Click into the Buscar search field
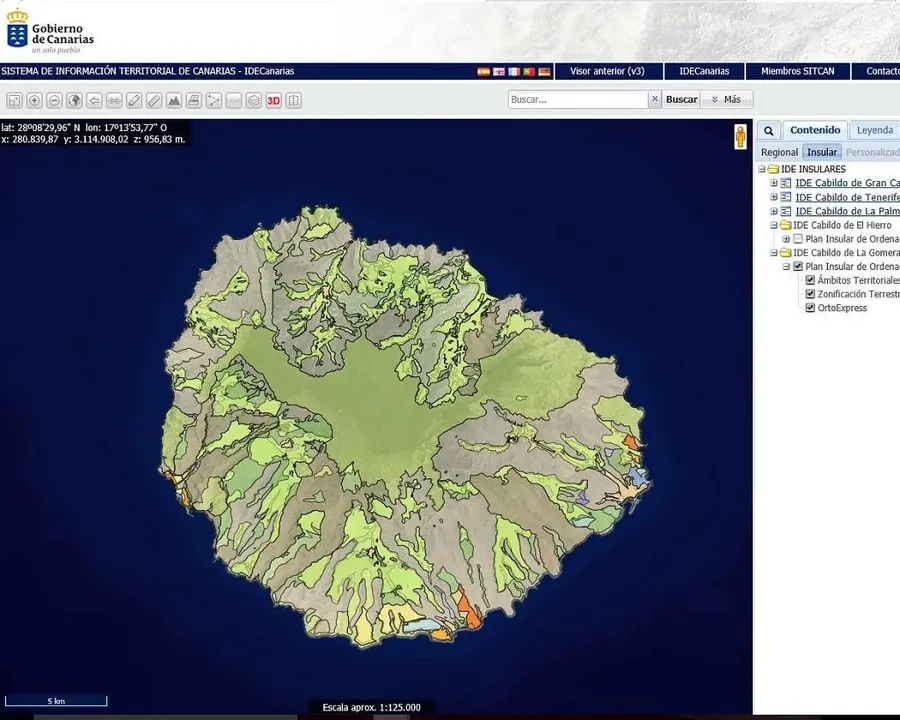900x720 pixels. coord(578,99)
